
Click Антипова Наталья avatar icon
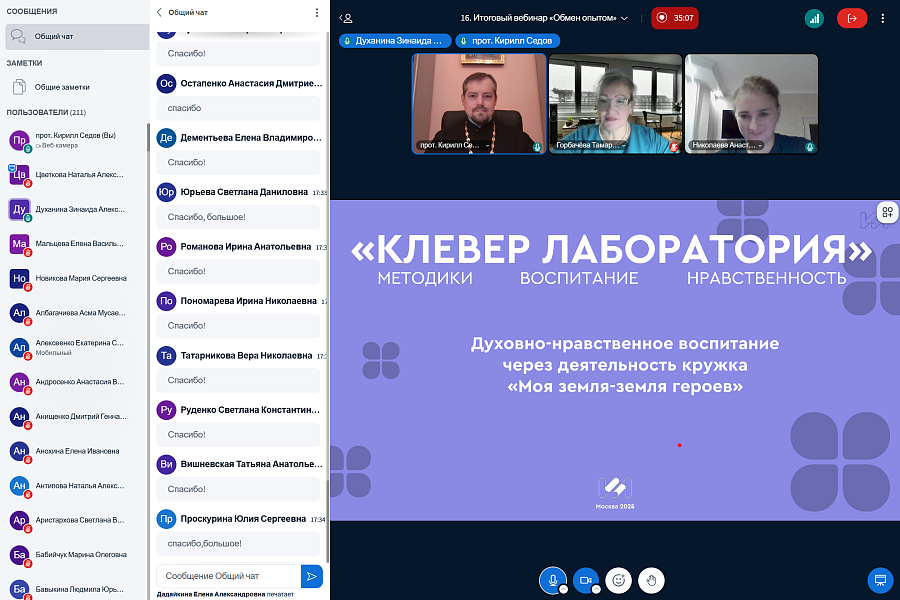[x=20, y=486]
